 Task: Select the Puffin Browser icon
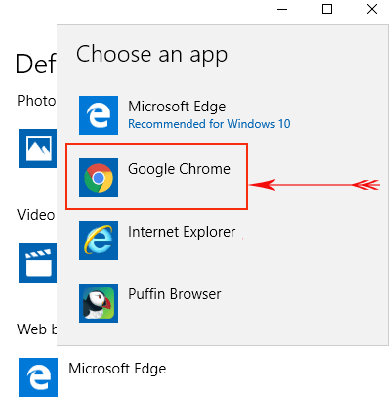[98, 303]
